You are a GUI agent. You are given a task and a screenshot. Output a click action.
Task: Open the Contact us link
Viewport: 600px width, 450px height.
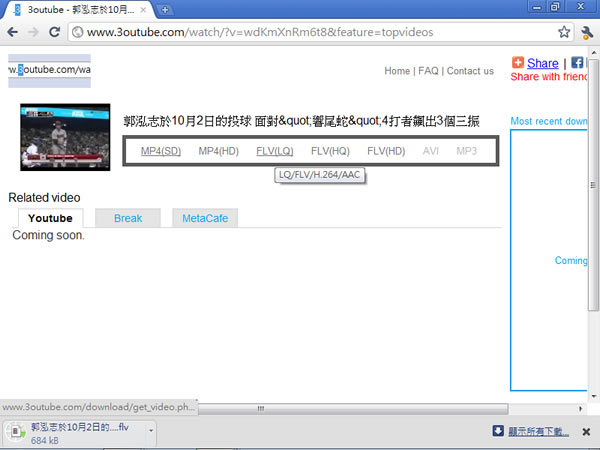(x=470, y=71)
